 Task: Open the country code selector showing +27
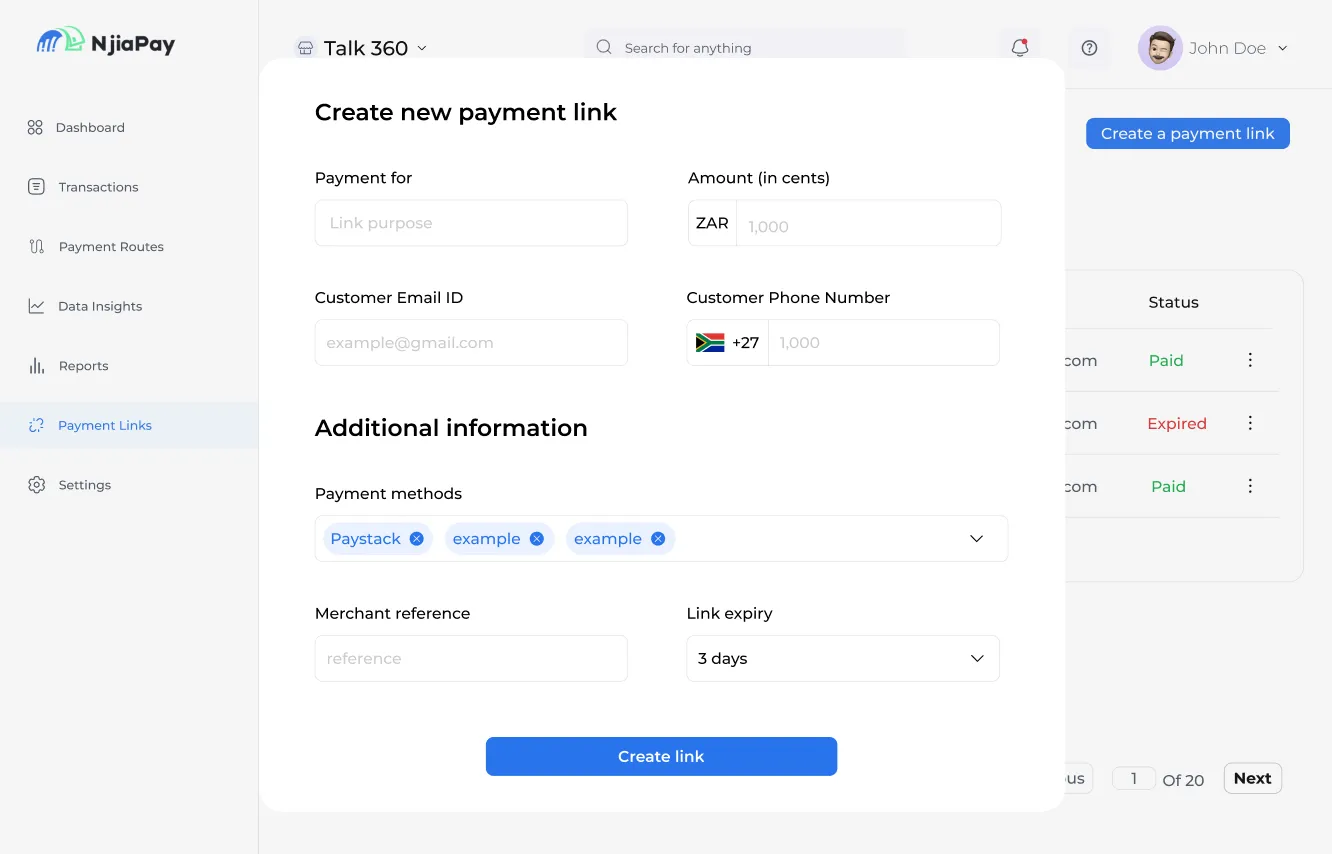(x=727, y=342)
